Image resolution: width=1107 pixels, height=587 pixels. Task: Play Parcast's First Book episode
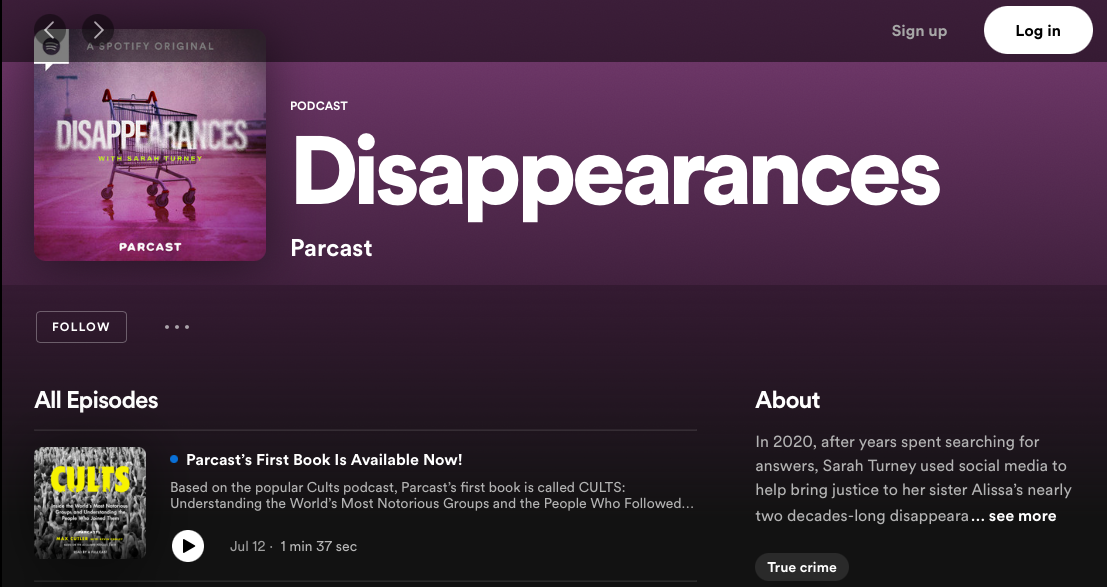(x=188, y=546)
